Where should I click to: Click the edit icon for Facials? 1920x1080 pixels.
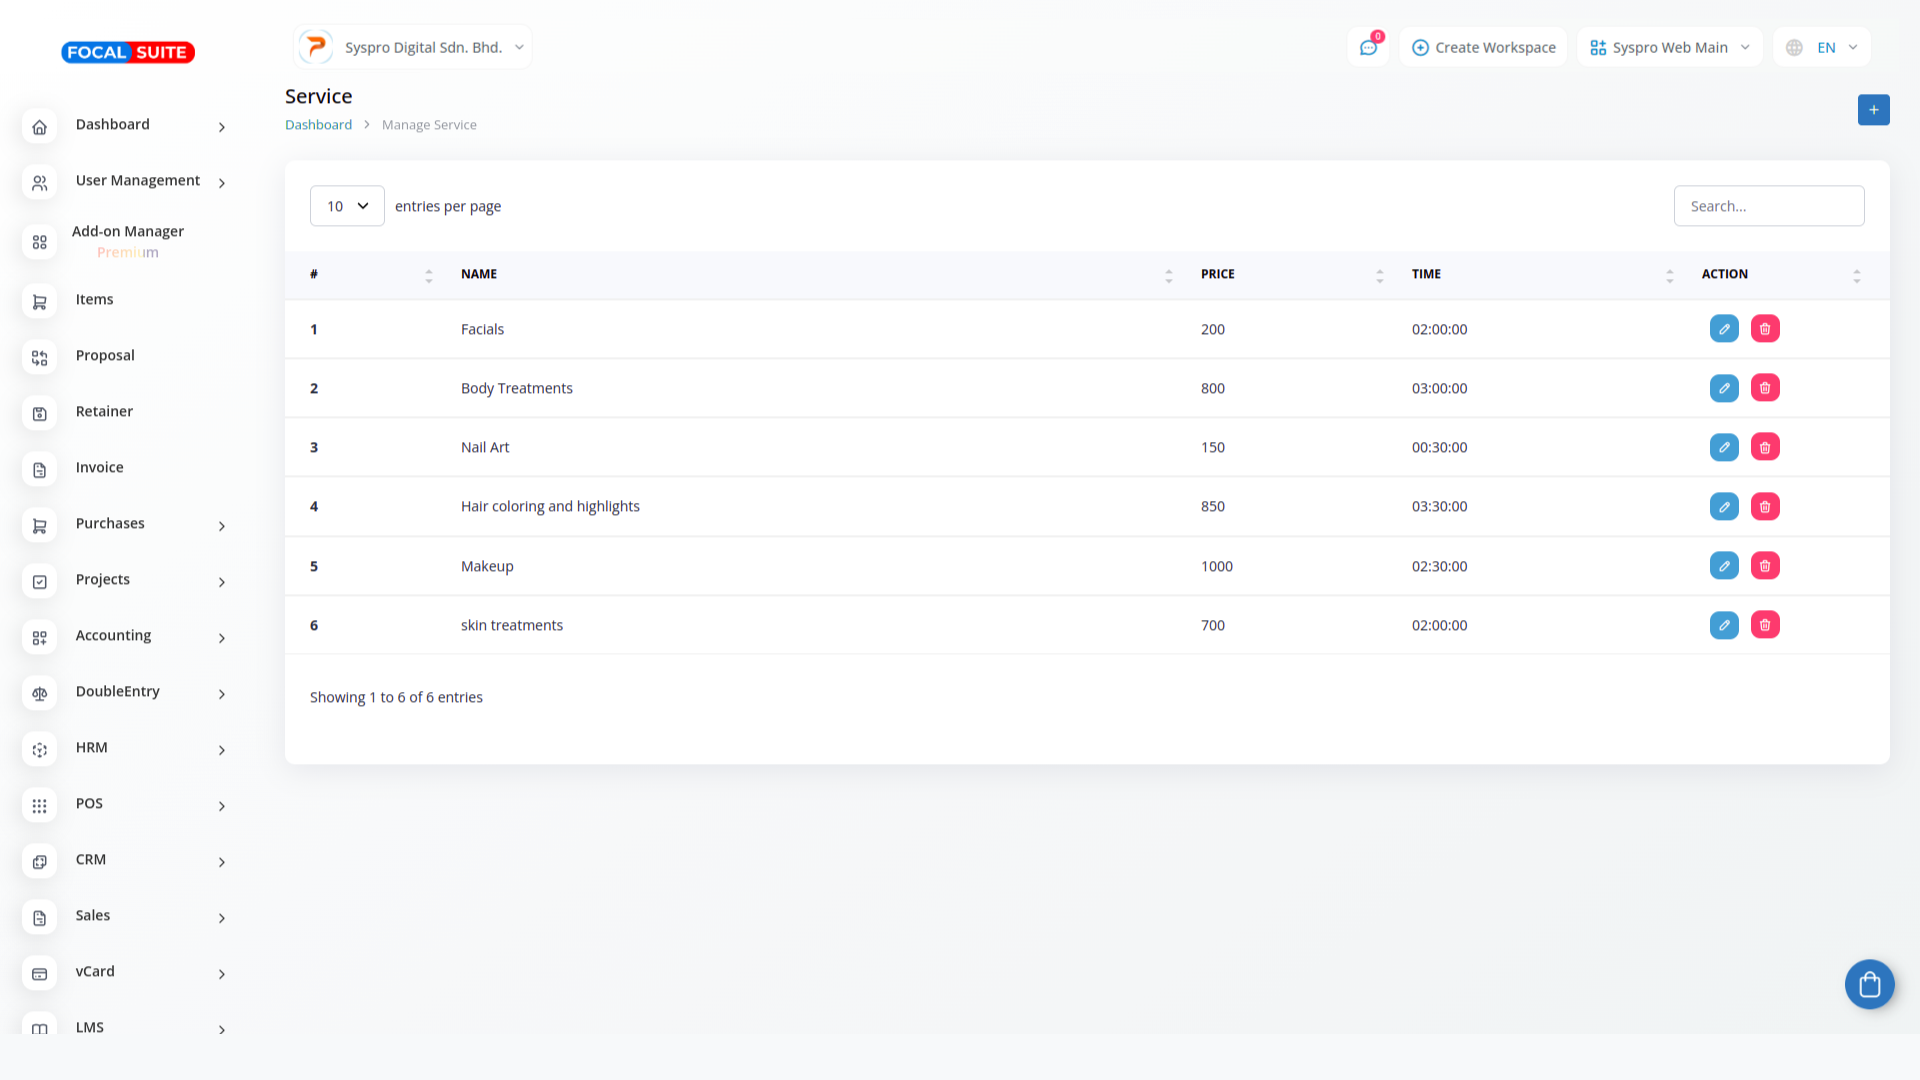coord(1724,329)
